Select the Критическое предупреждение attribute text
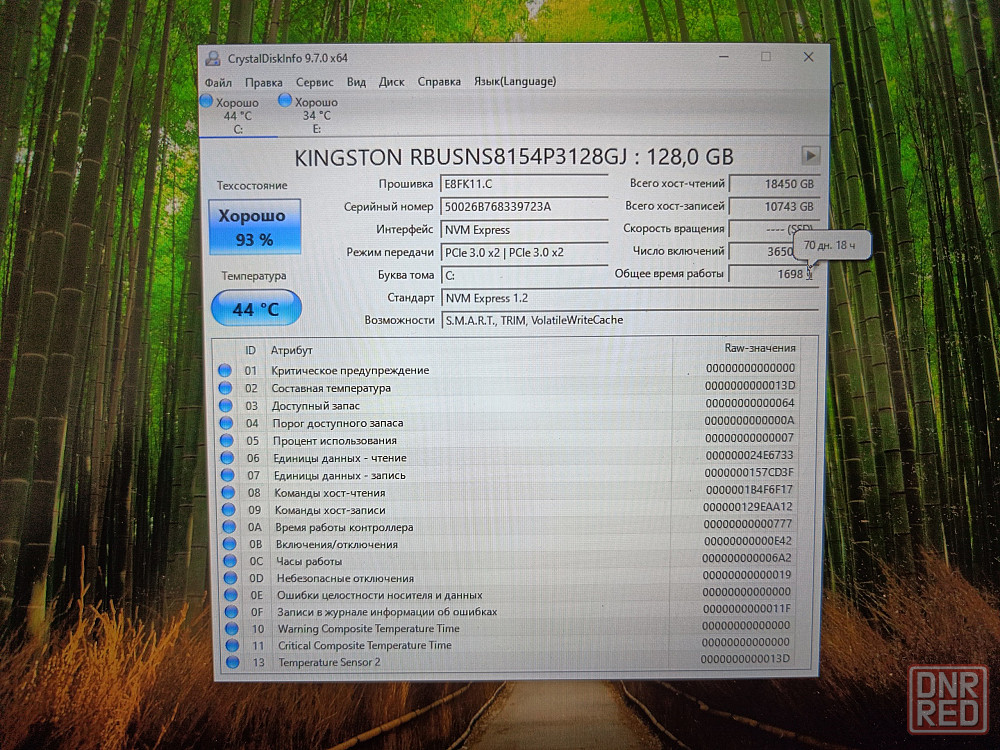 (350, 371)
